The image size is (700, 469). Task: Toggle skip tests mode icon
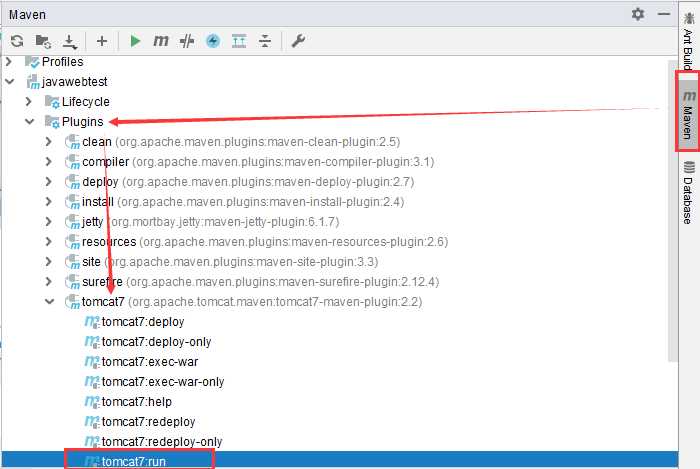pos(187,41)
